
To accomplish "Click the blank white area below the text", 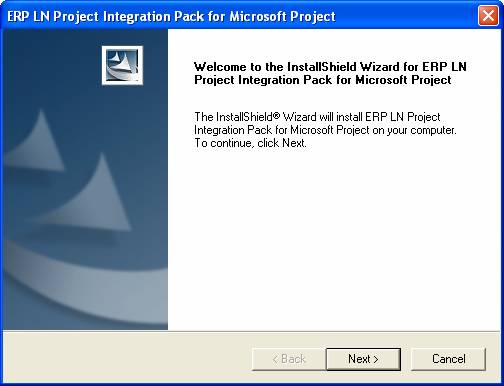I will pyautogui.click(x=333, y=240).
